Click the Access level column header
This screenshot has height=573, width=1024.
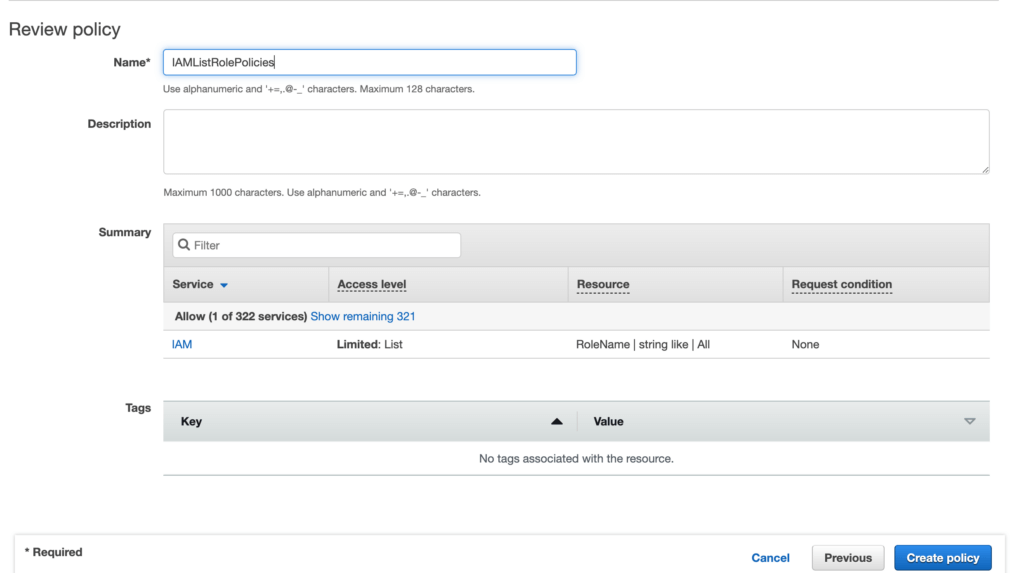click(x=372, y=284)
